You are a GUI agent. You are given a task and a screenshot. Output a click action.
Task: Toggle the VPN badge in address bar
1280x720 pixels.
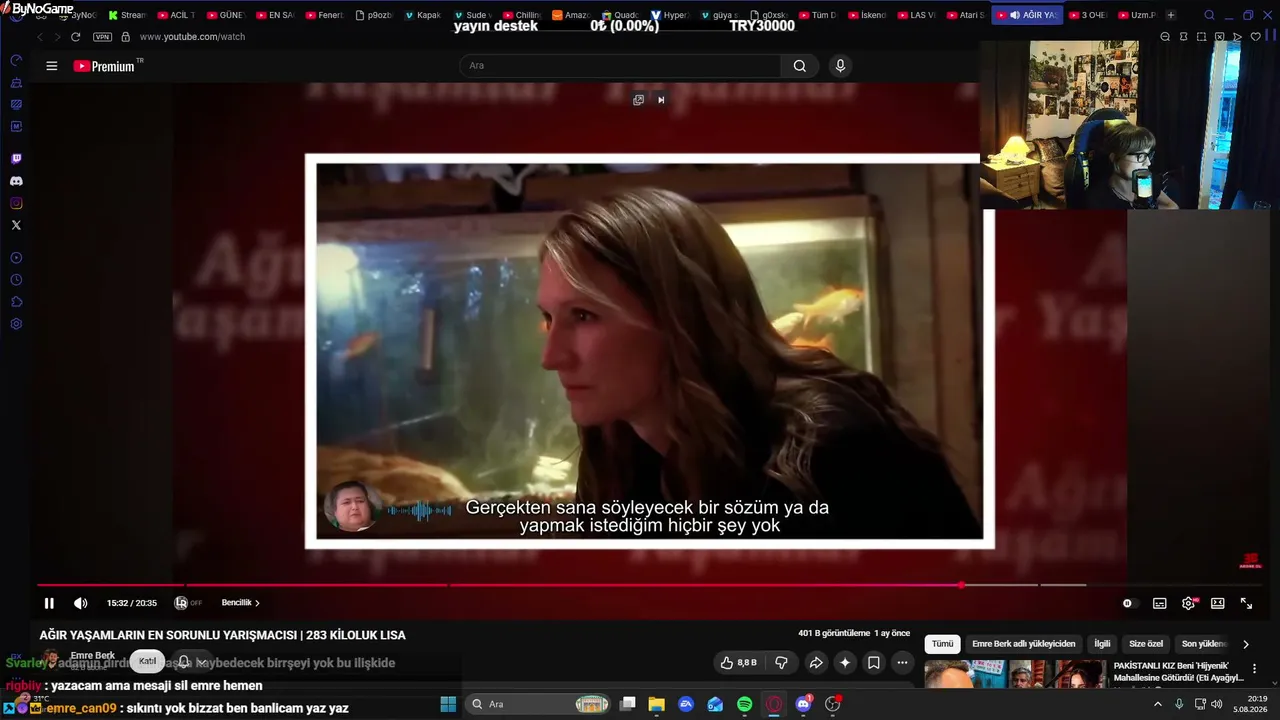102,37
